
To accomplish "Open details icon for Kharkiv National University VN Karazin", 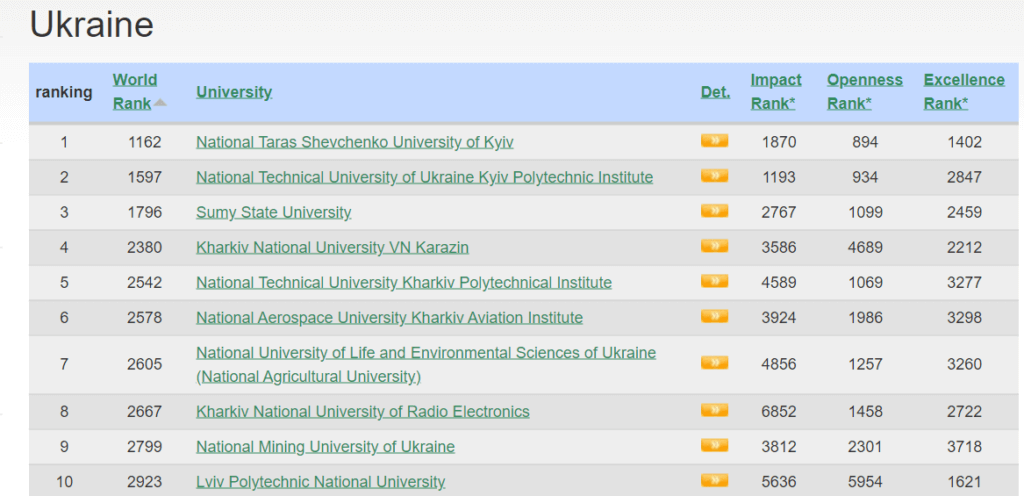I will pos(714,246).
